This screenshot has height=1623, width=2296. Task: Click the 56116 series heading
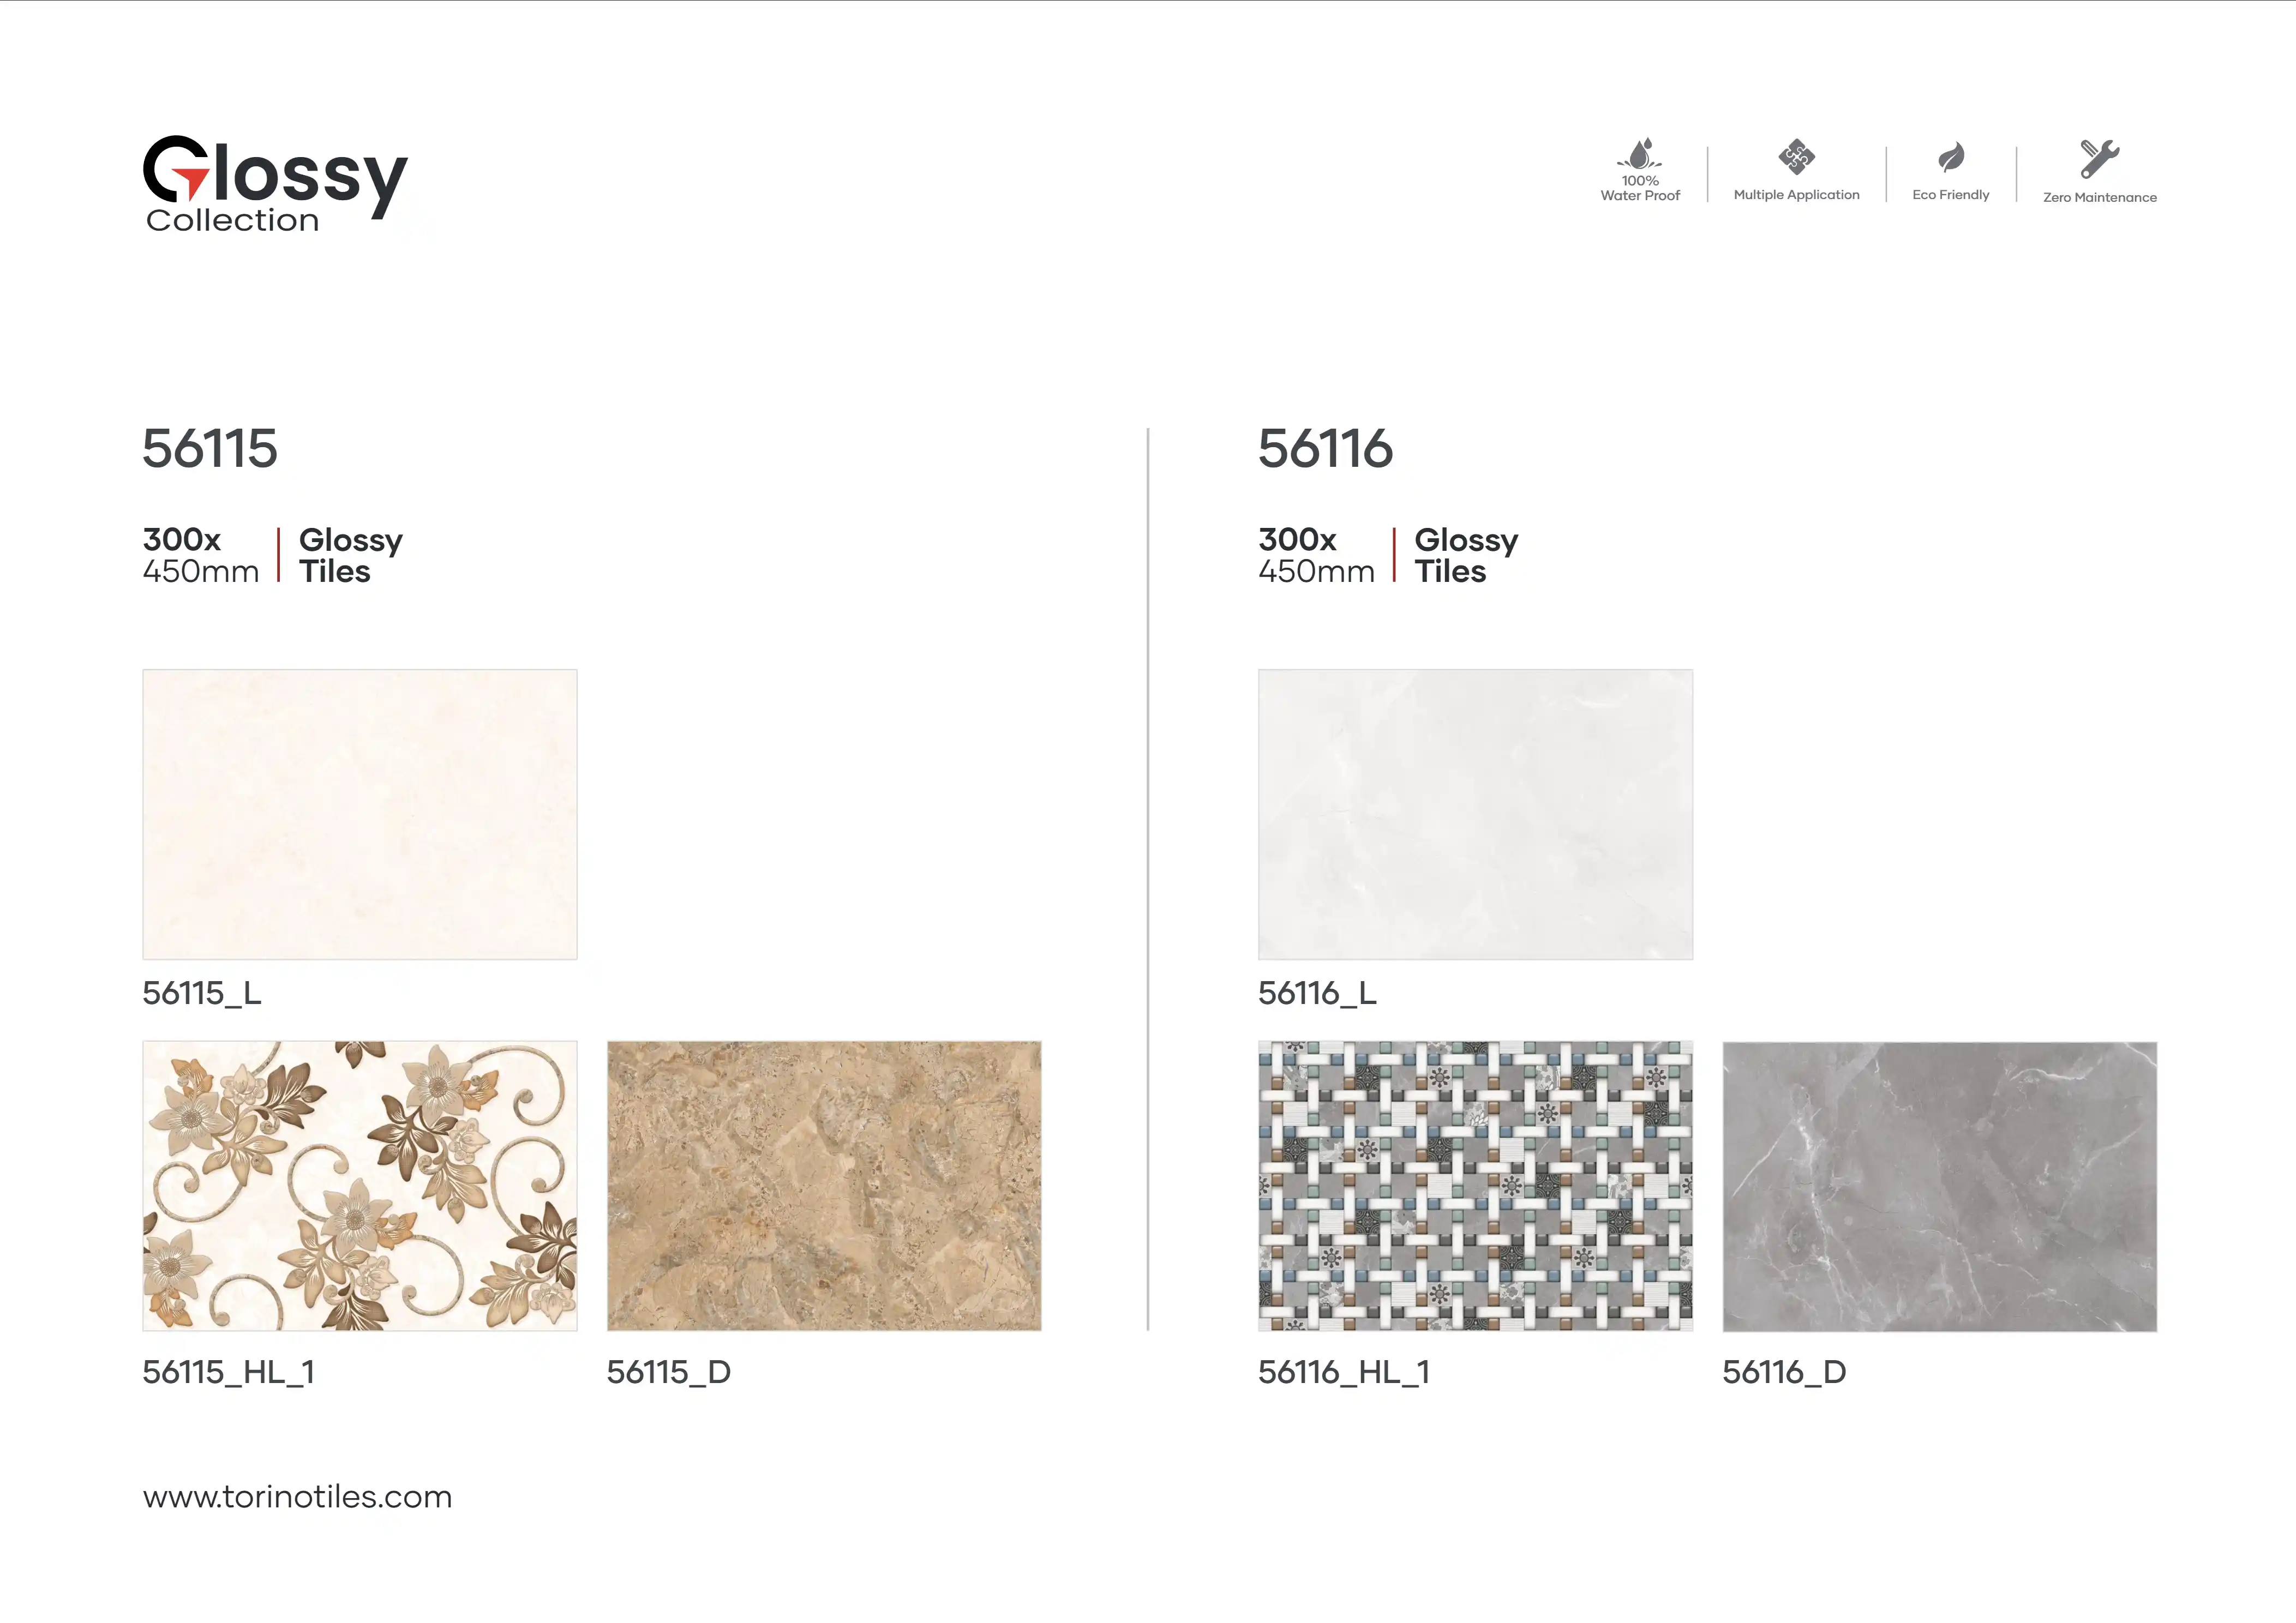click(x=1325, y=448)
